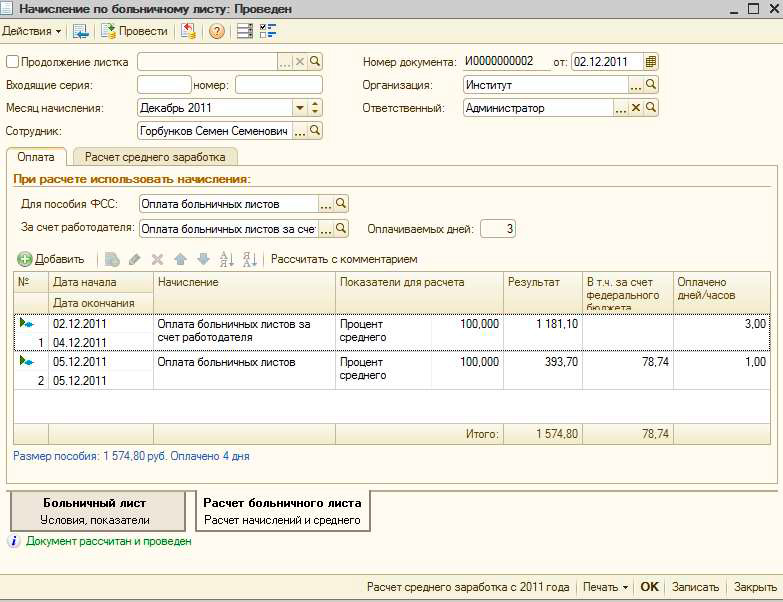
Task: Toggle the Продолжение листка checkbox
Action: pos(12,62)
